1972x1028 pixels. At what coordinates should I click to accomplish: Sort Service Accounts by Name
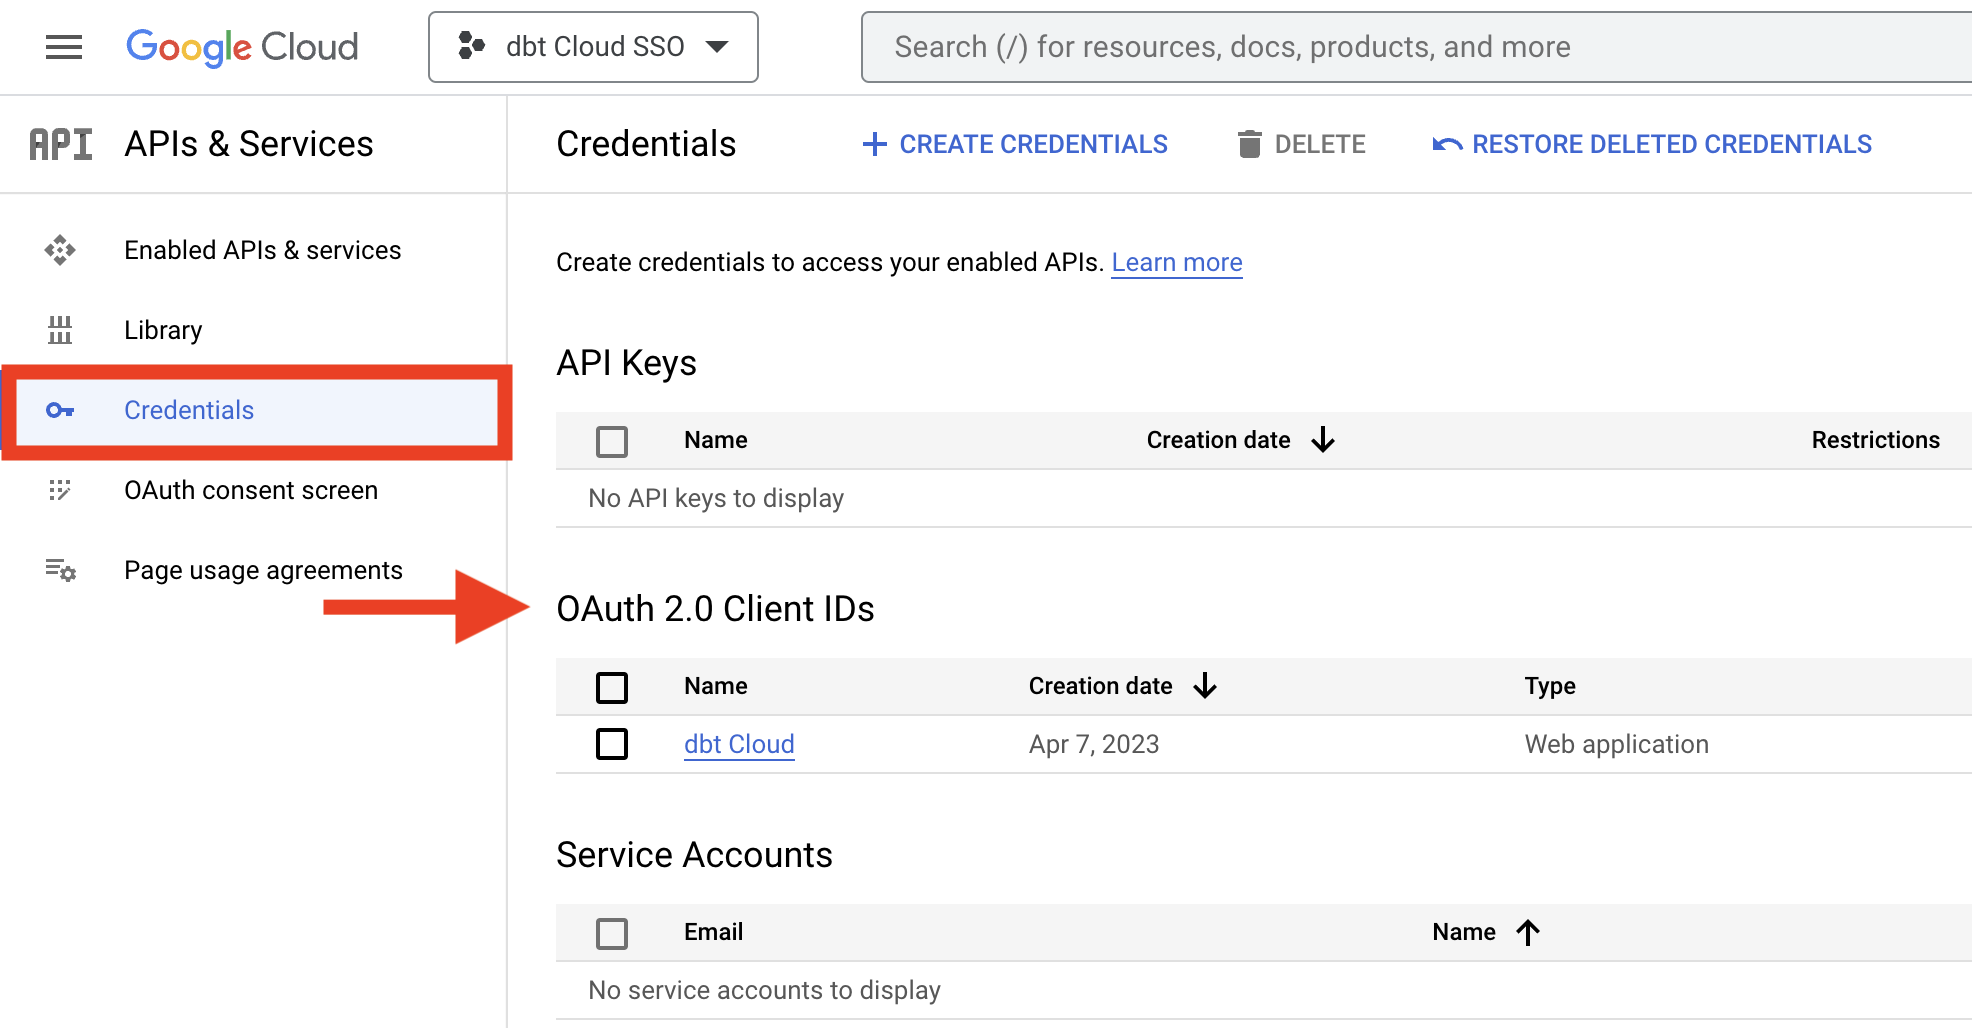click(1485, 931)
